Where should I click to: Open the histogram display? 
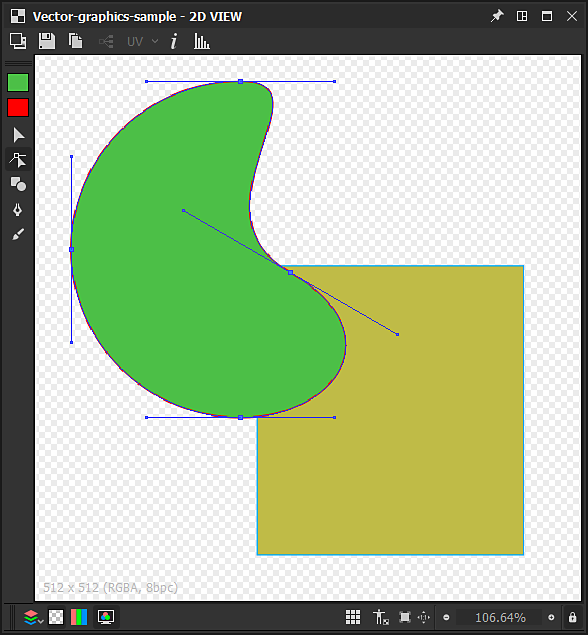point(201,41)
